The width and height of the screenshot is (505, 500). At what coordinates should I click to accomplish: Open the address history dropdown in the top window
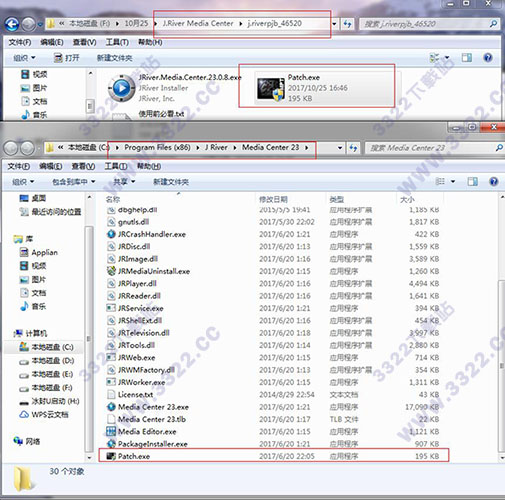coord(334,24)
